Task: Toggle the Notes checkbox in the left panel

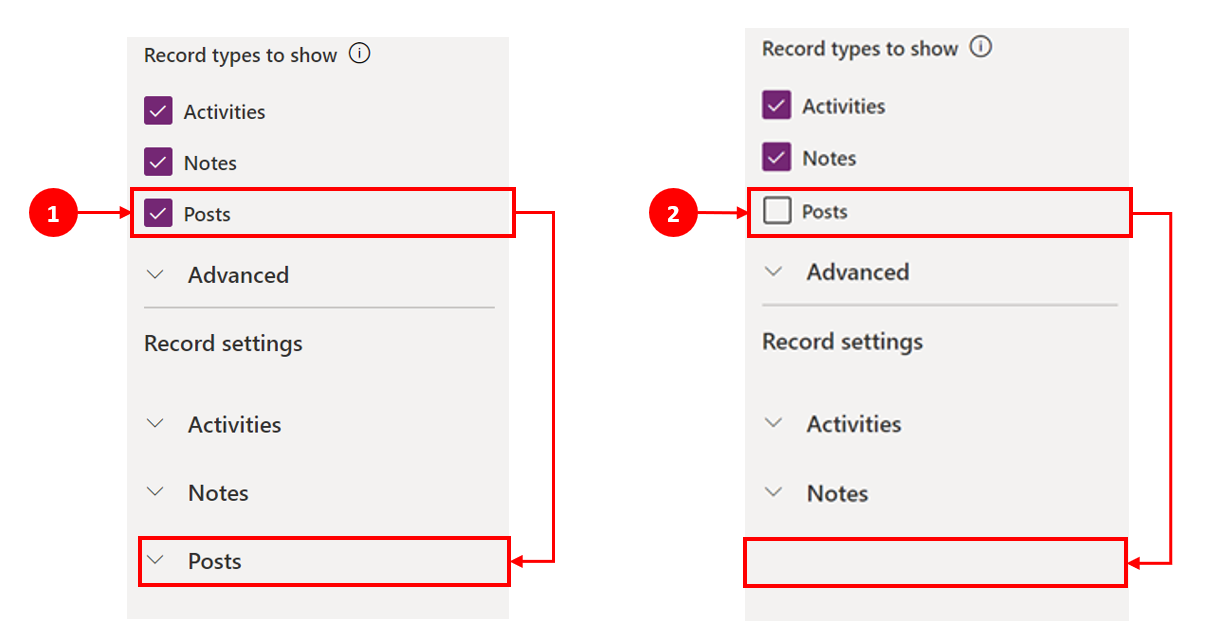Action: (x=157, y=162)
